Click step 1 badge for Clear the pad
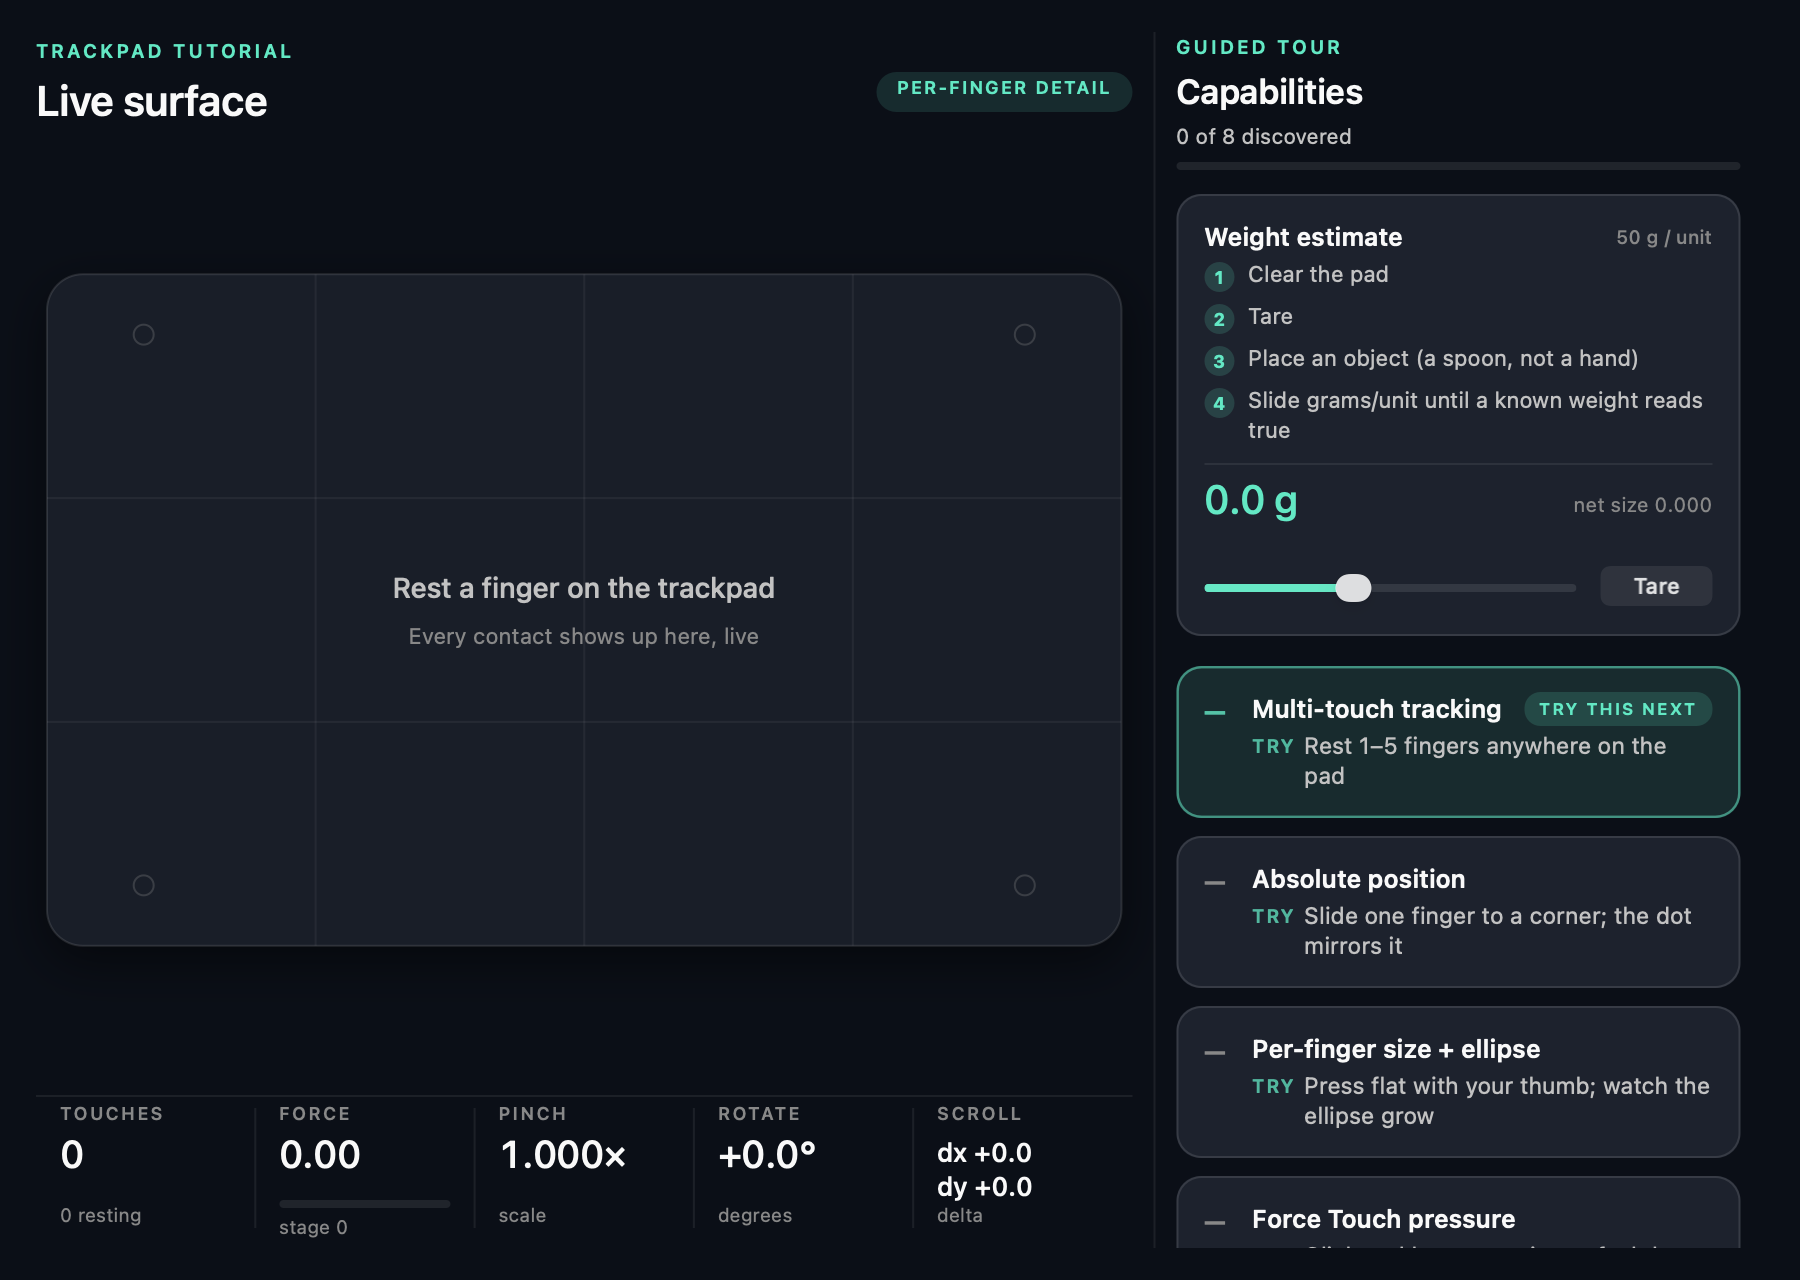This screenshot has width=1800, height=1280. point(1219,277)
